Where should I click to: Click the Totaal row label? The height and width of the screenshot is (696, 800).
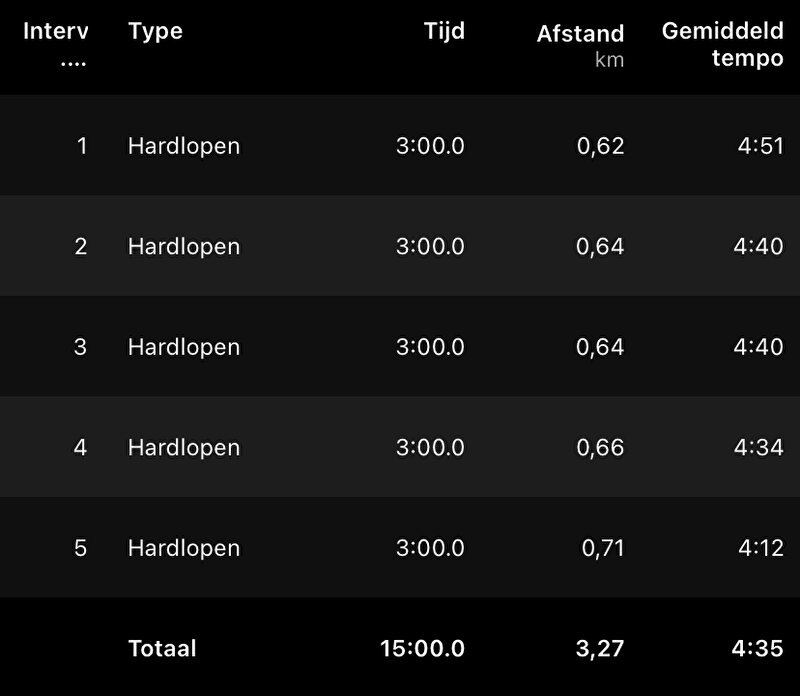pos(162,649)
